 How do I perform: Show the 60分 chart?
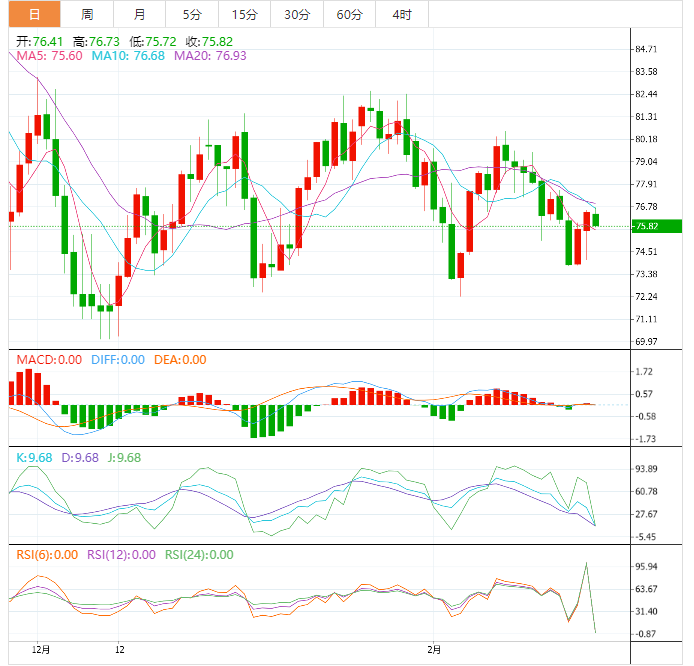point(349,14)
